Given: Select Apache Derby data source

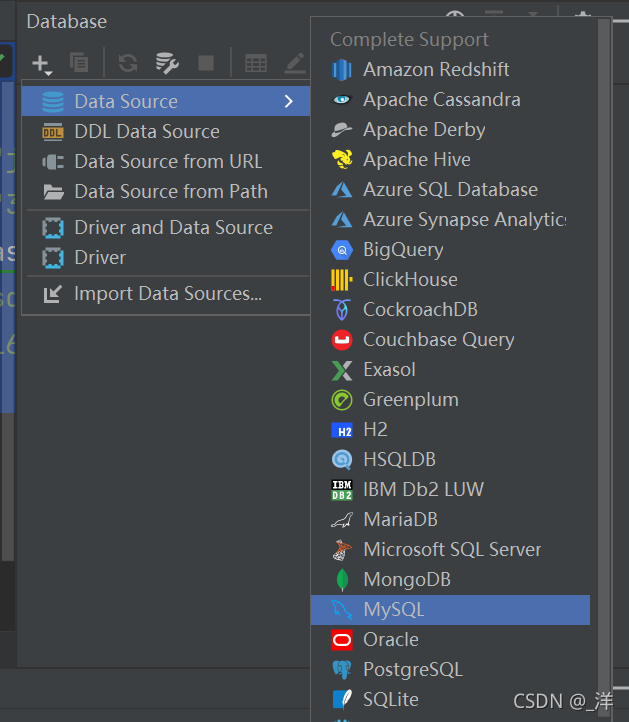Looking at the screenshot, I should coord(450,129).
